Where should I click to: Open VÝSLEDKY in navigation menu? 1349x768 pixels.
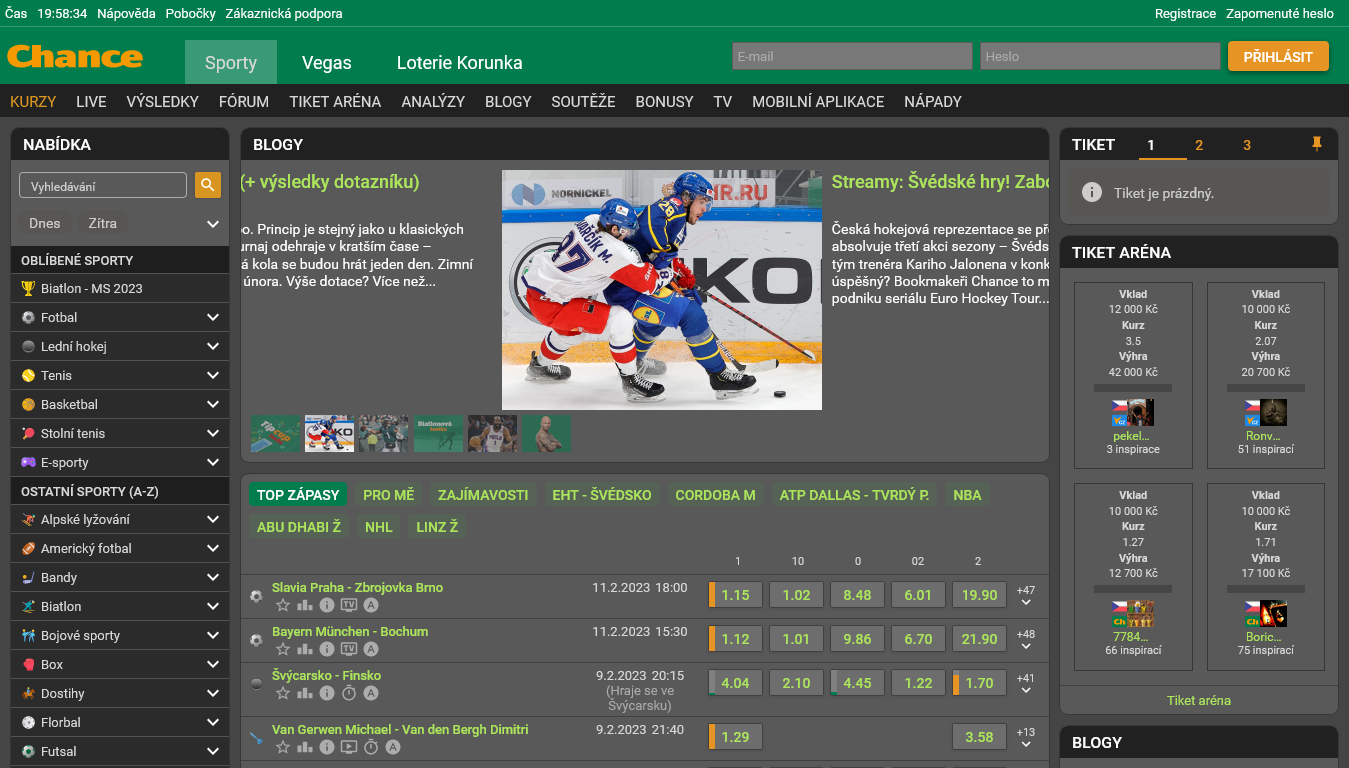coord(163,101)
